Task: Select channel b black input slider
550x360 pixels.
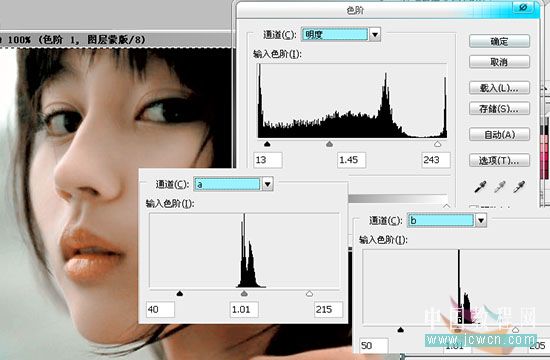Action: tap(400, 330)
